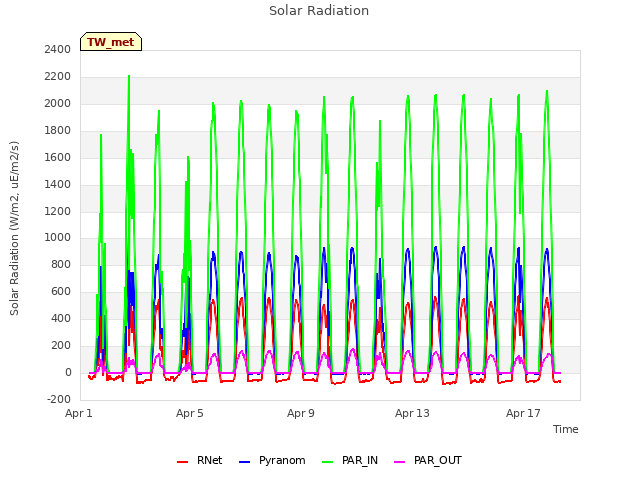Toggle the RNet legend entry
This screenshot has width=640, height=480.
(x=200, y=460)
